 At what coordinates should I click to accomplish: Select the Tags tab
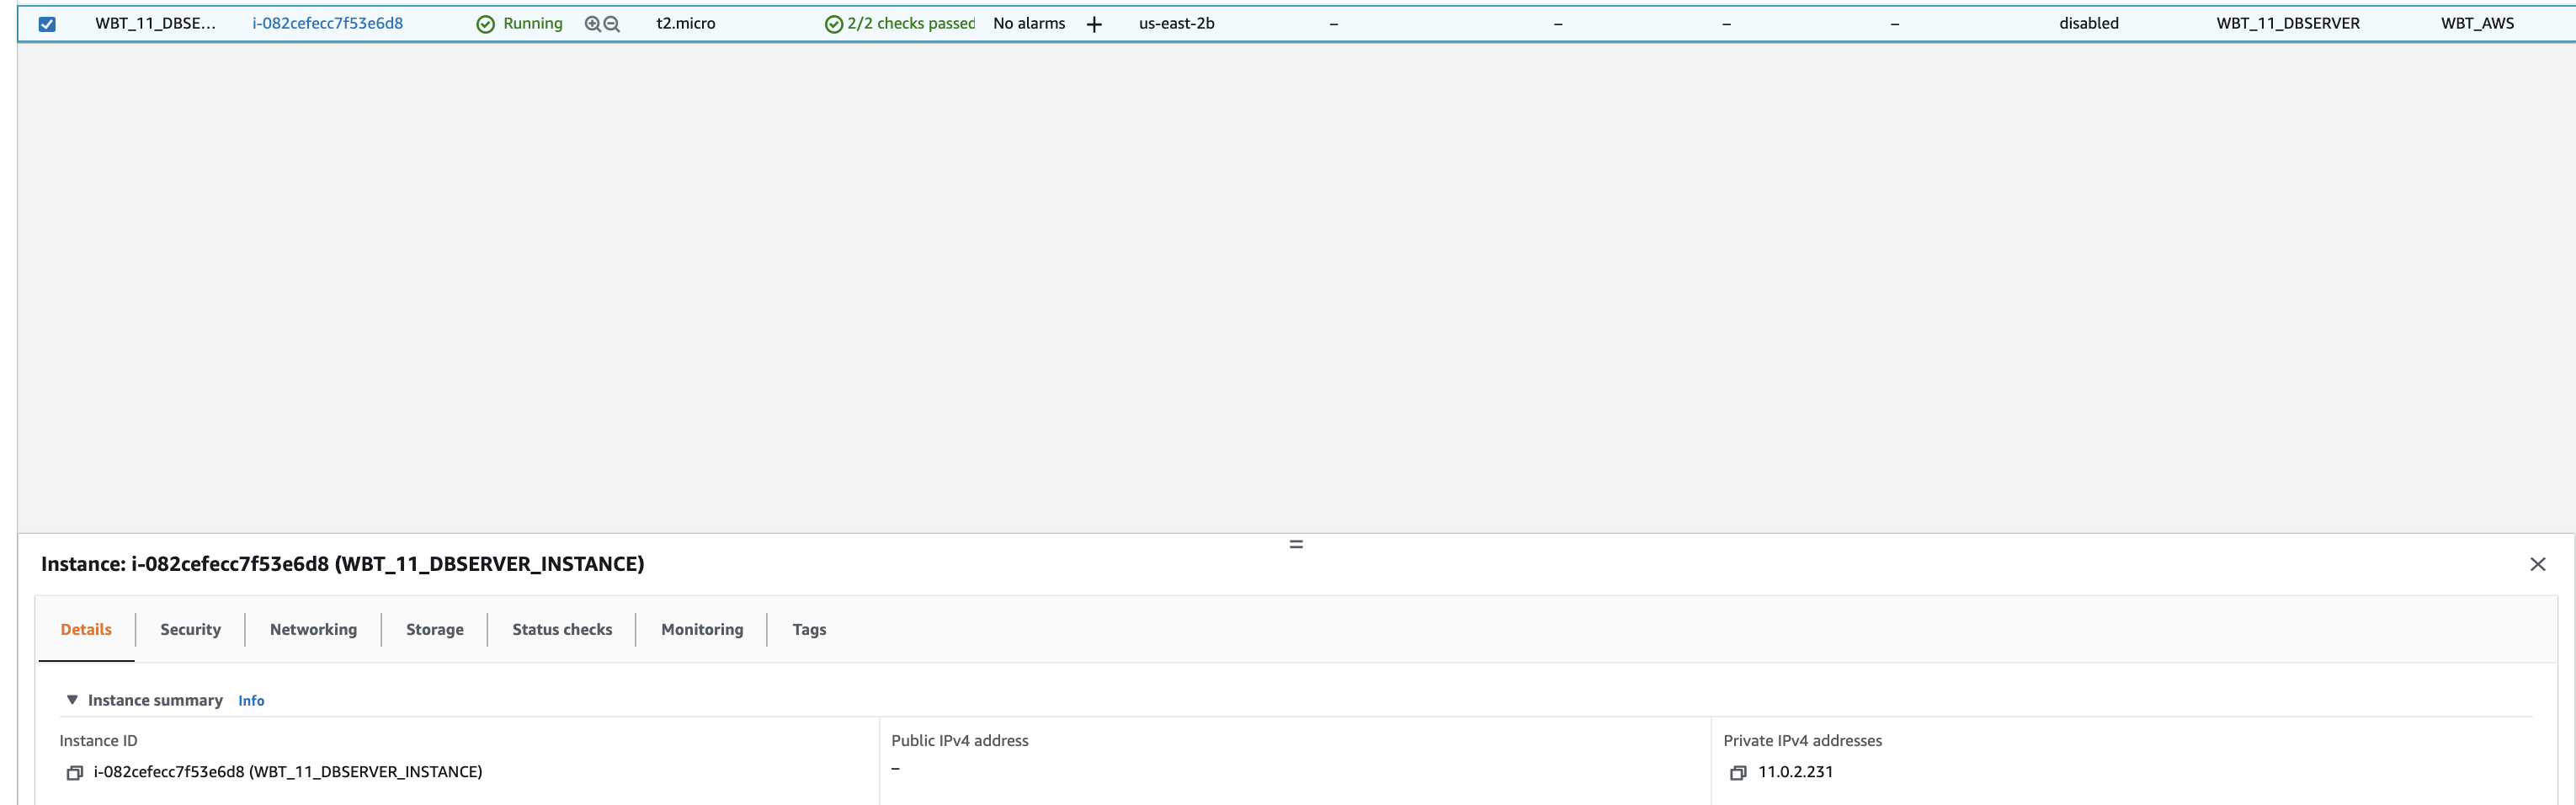point(809,629)
